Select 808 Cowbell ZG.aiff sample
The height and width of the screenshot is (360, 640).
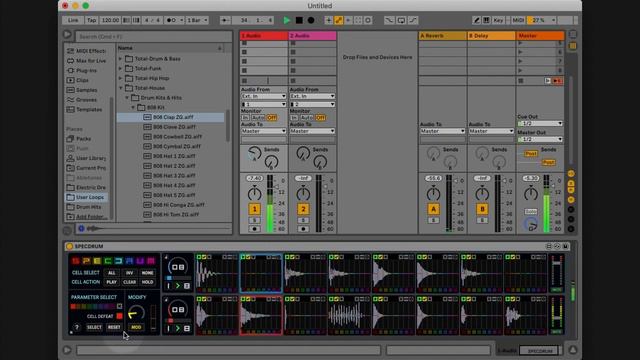point(173,137)
